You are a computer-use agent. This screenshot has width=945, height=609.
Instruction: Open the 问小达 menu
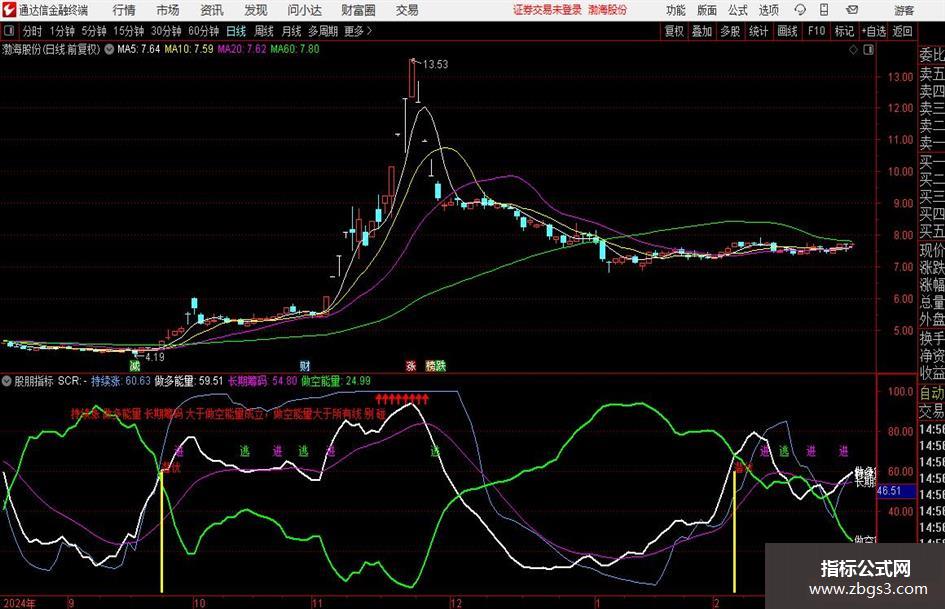point(304,10)
